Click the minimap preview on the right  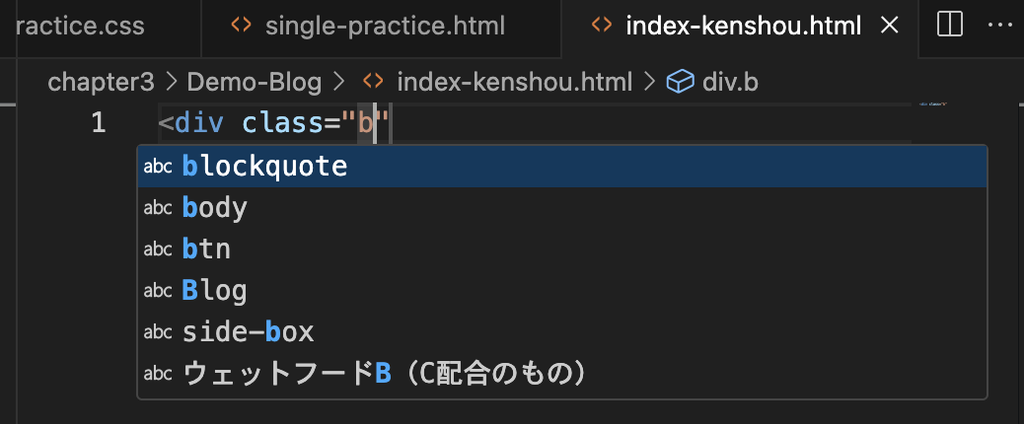click(933, 104)
